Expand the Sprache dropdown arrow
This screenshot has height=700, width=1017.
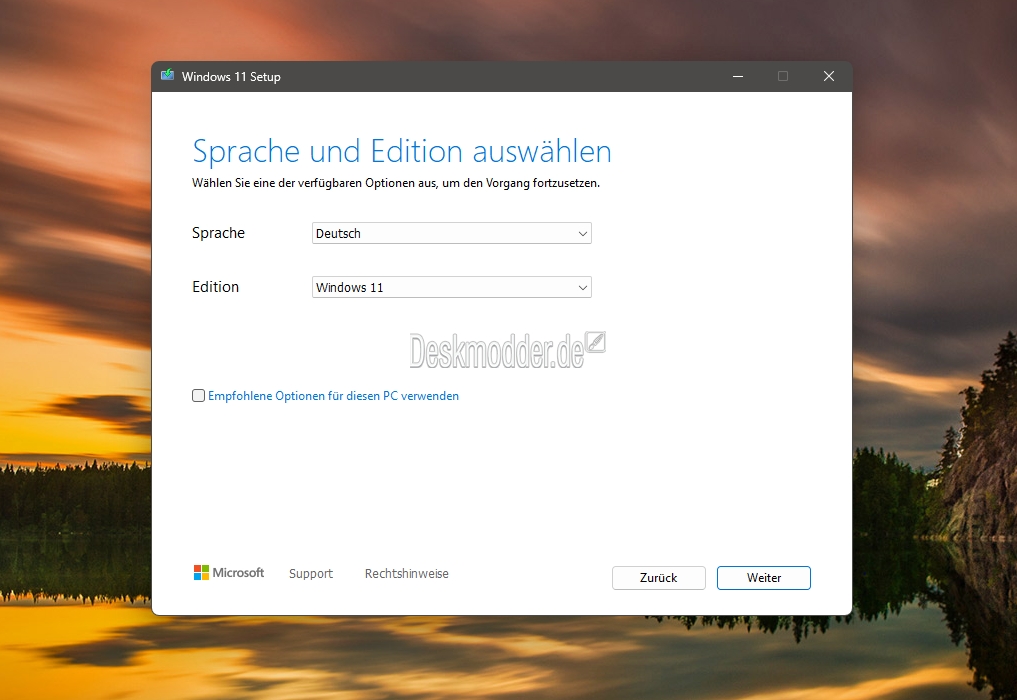pos(582,234)
